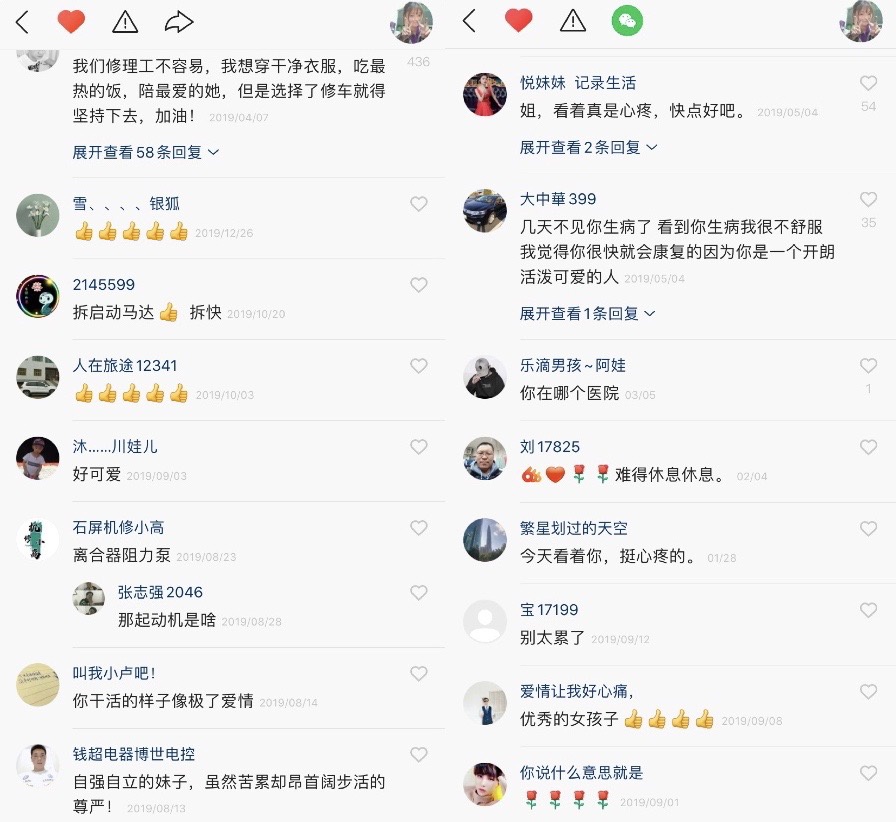Open report warning triangle in right header
This screenshot has width=896, height=822.
pos(573,21)
